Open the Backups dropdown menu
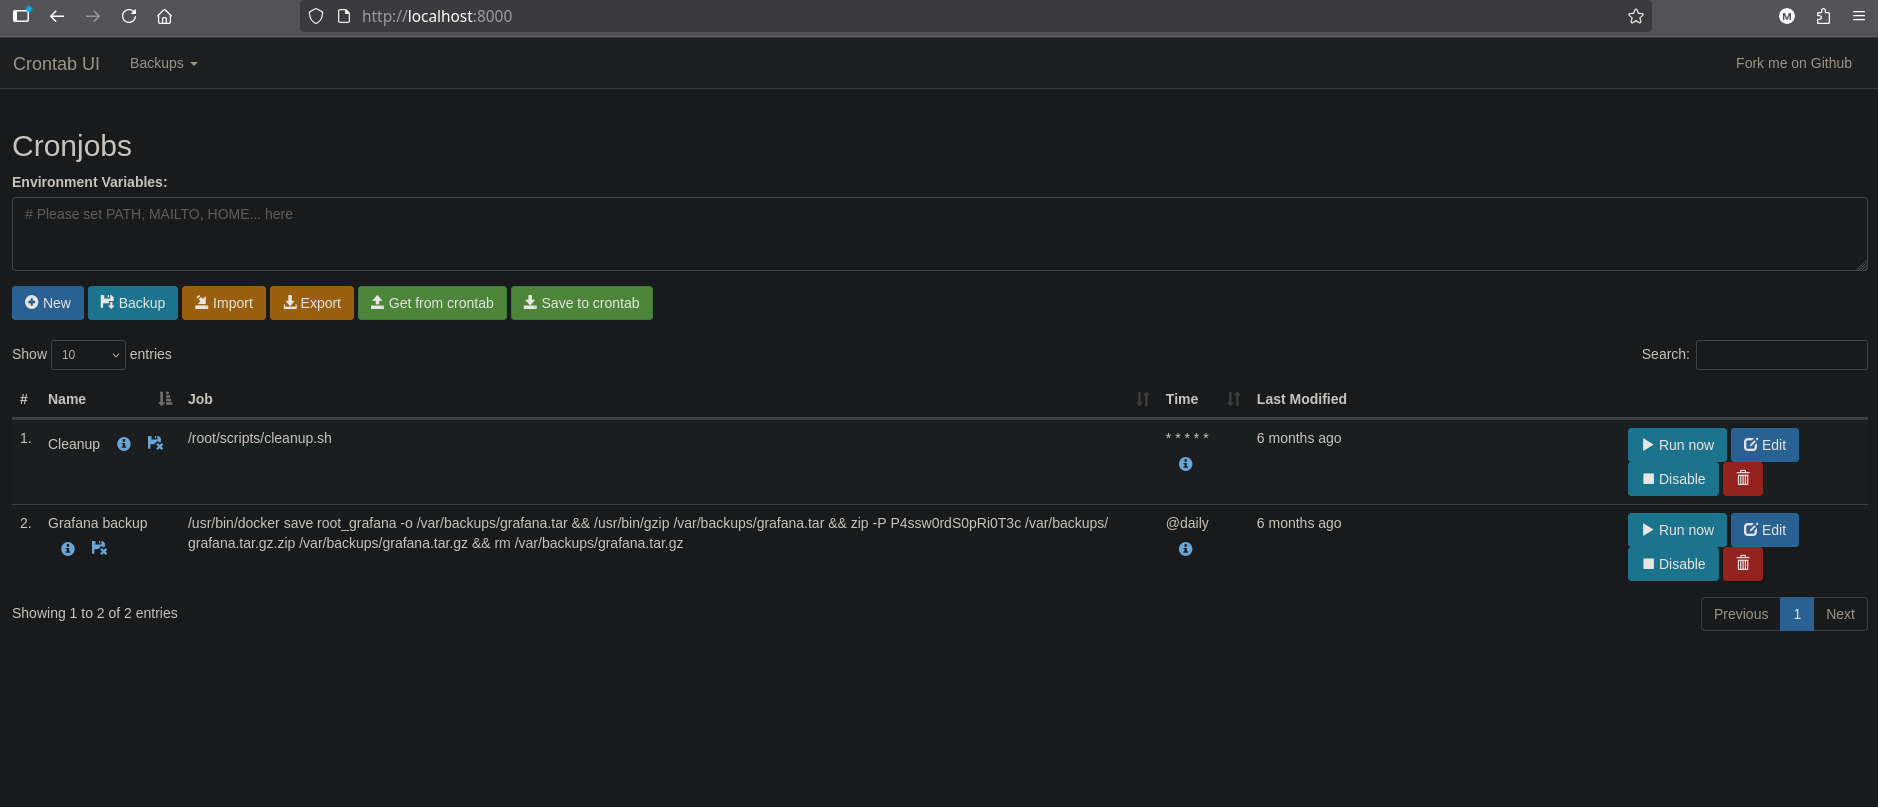 [x=163, y=63]
